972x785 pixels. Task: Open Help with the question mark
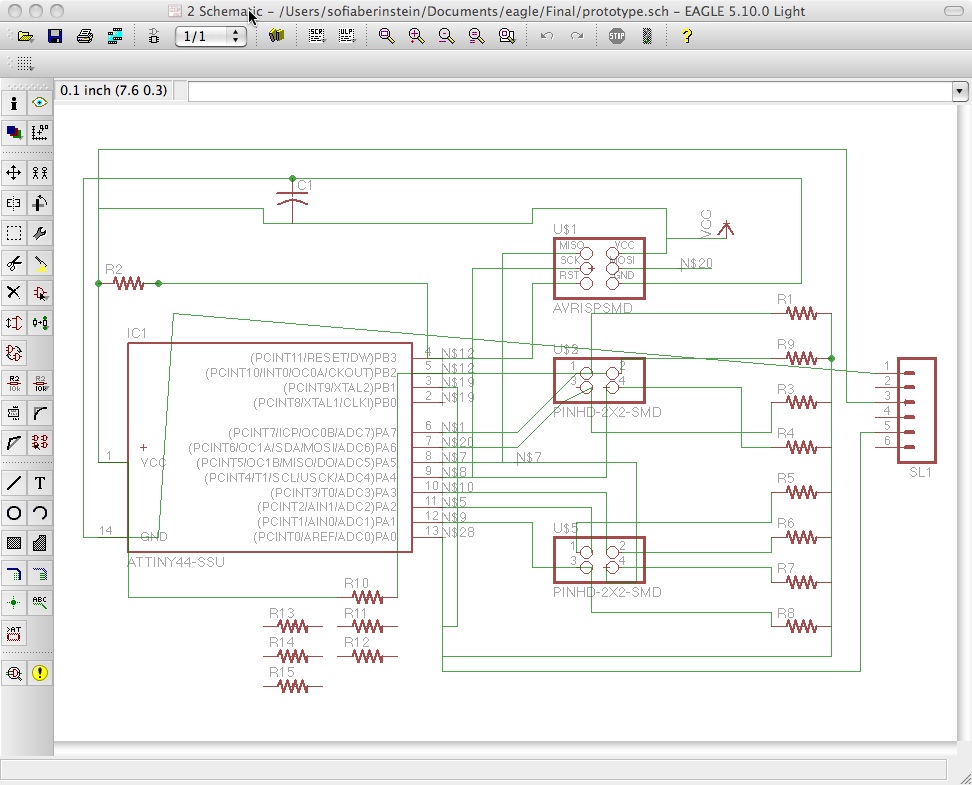pyautogui.click(x=687, y=36)
